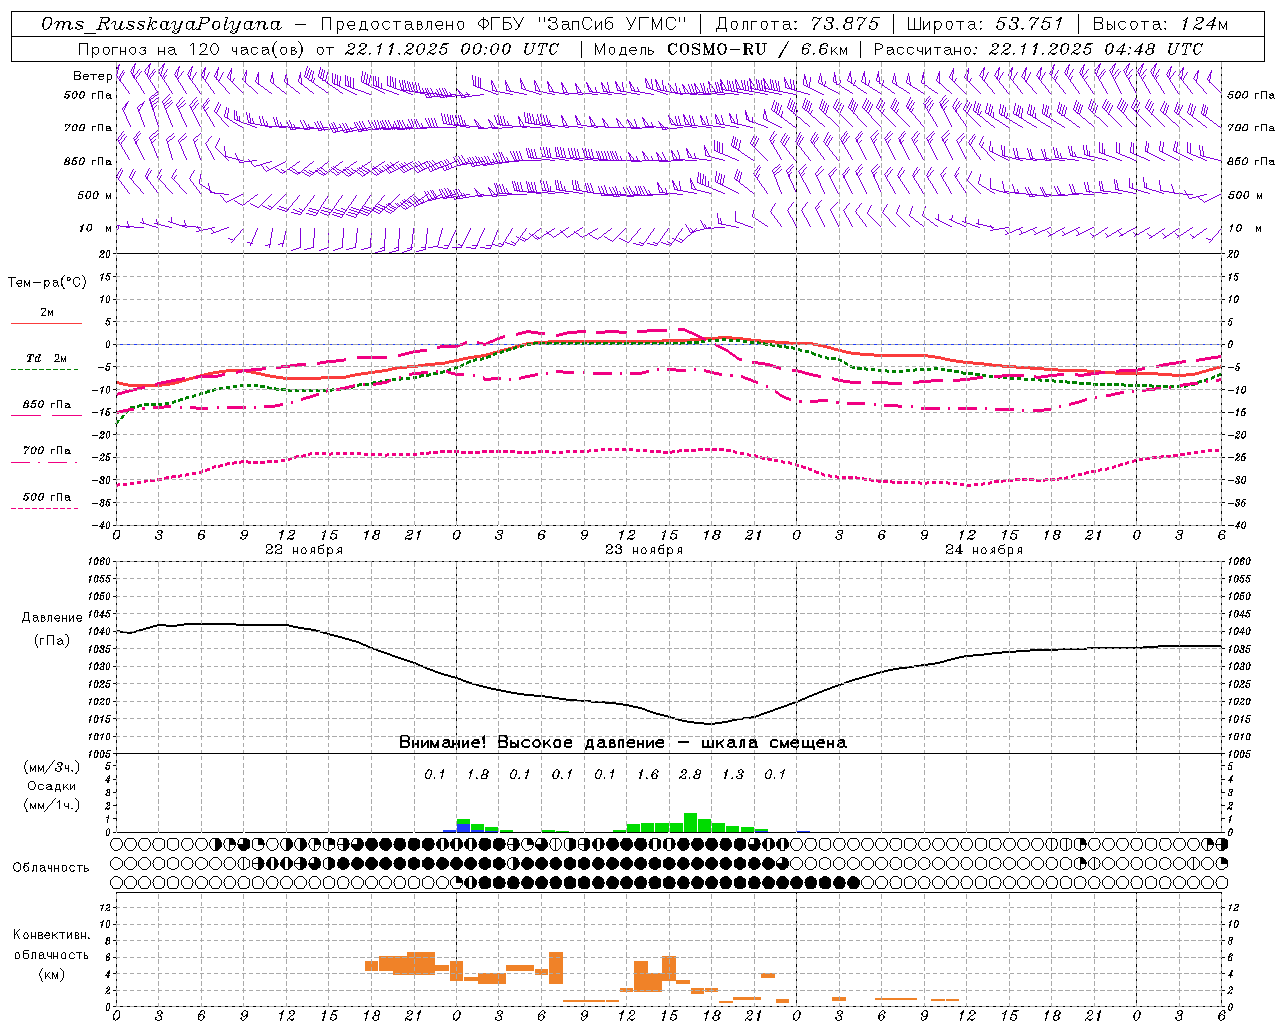Click the "Осадки" precipitation label
This screenshot has height=1024, width=1280.
(51, 786)
